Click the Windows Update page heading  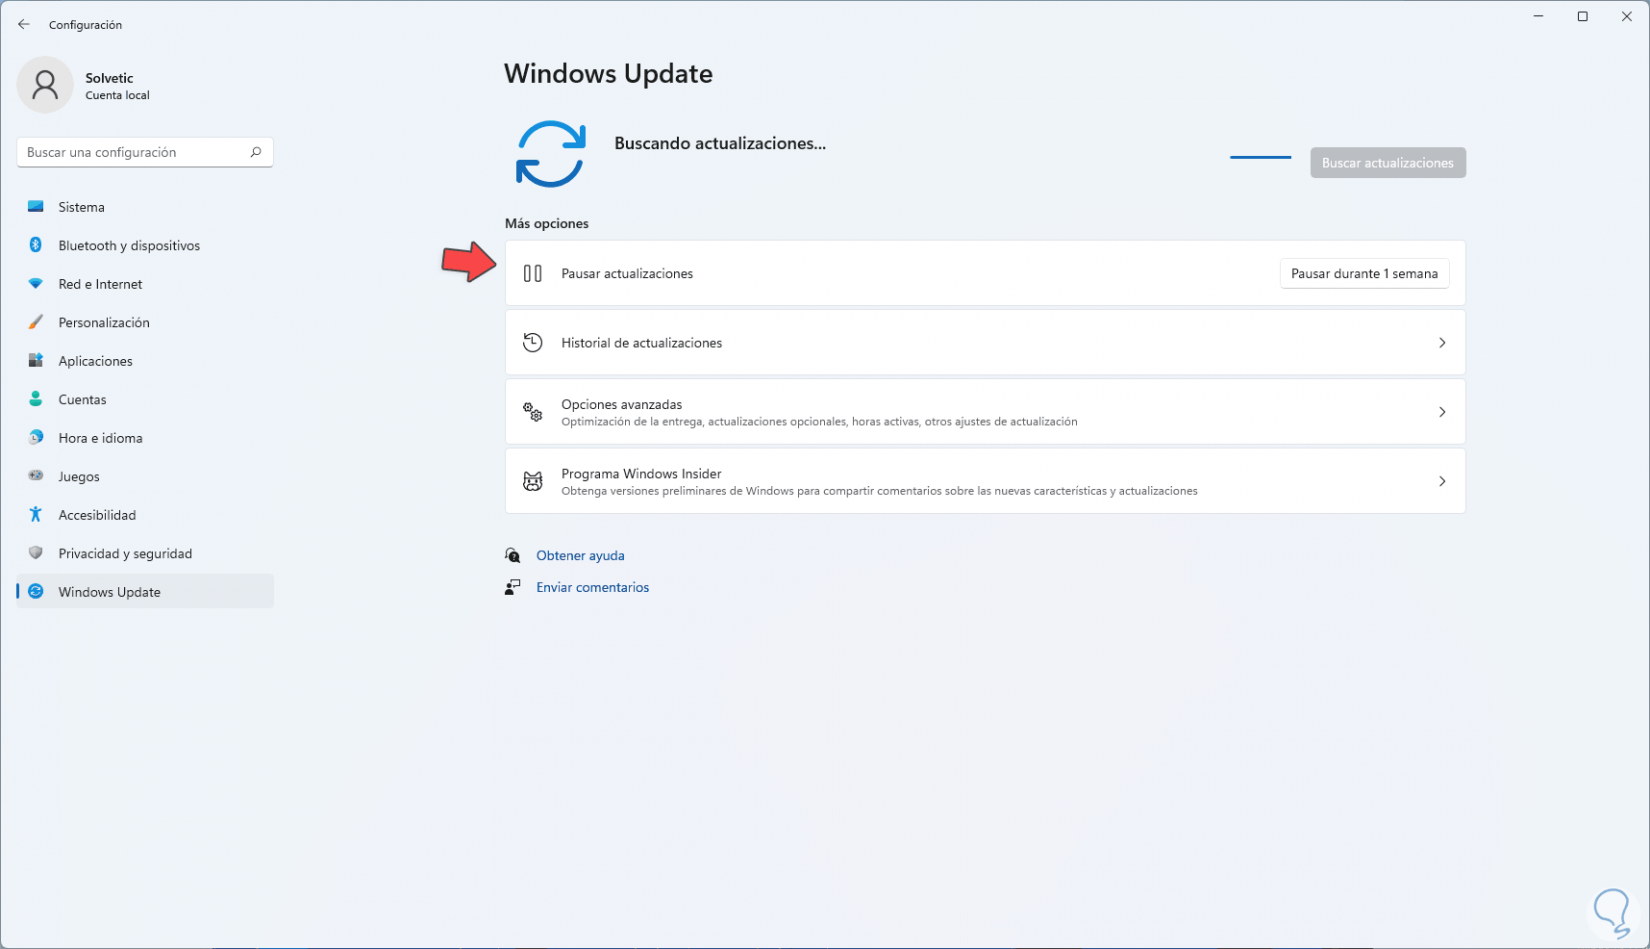point(608,74)
